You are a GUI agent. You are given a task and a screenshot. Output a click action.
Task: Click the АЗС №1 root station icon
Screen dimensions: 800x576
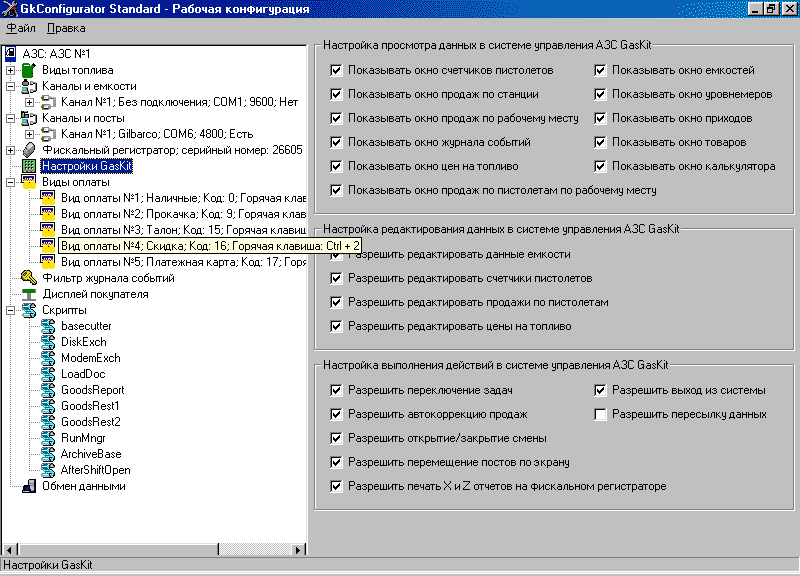click(10, 54)
